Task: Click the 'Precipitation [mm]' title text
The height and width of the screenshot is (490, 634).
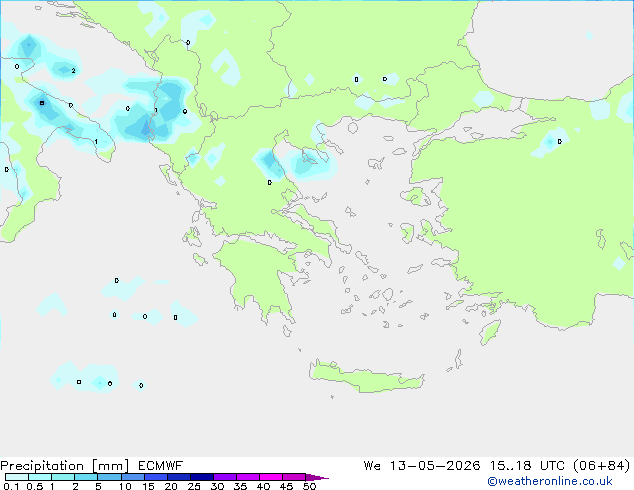Action: (x=65, y=466)
